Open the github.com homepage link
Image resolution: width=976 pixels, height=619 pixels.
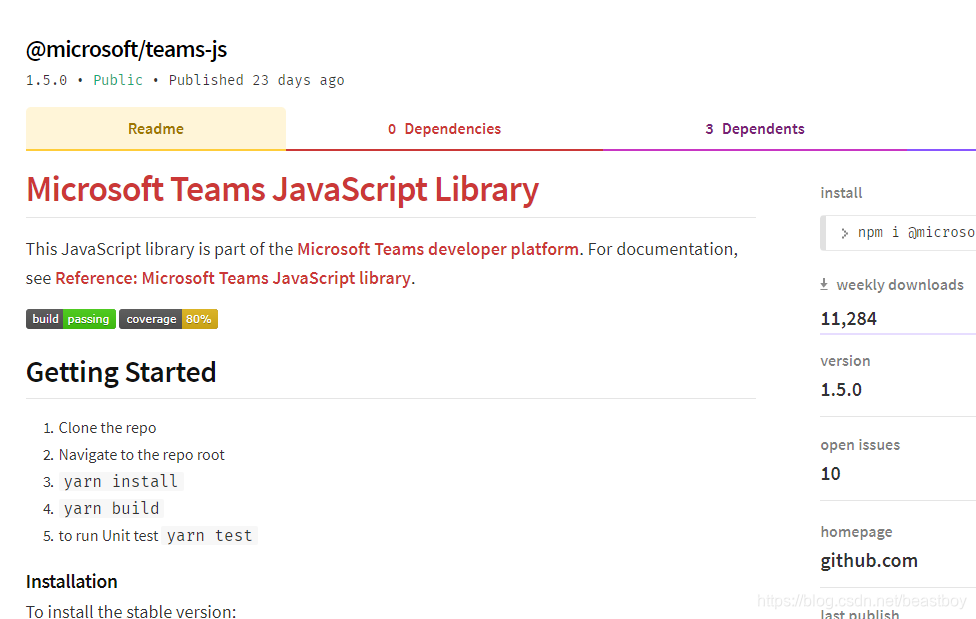(x=869, y=560)
